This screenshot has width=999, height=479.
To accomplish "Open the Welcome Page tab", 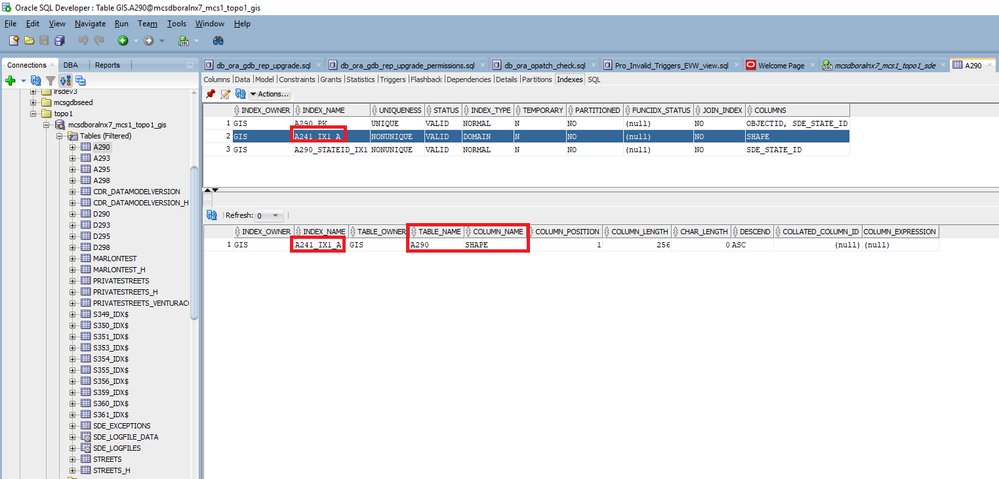I will pos(781,65).
